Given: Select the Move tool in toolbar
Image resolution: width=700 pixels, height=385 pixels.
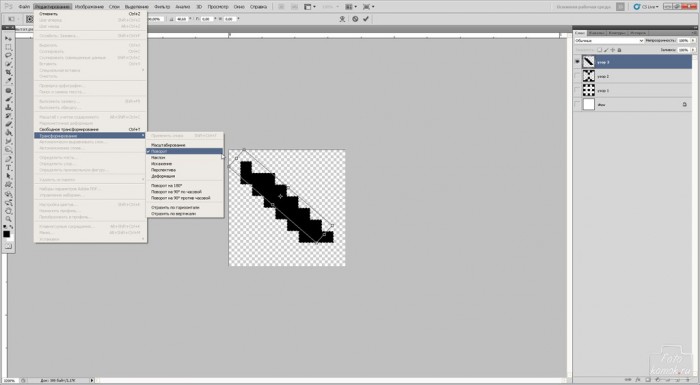Looking at the screenshot, I should [8, 39].
